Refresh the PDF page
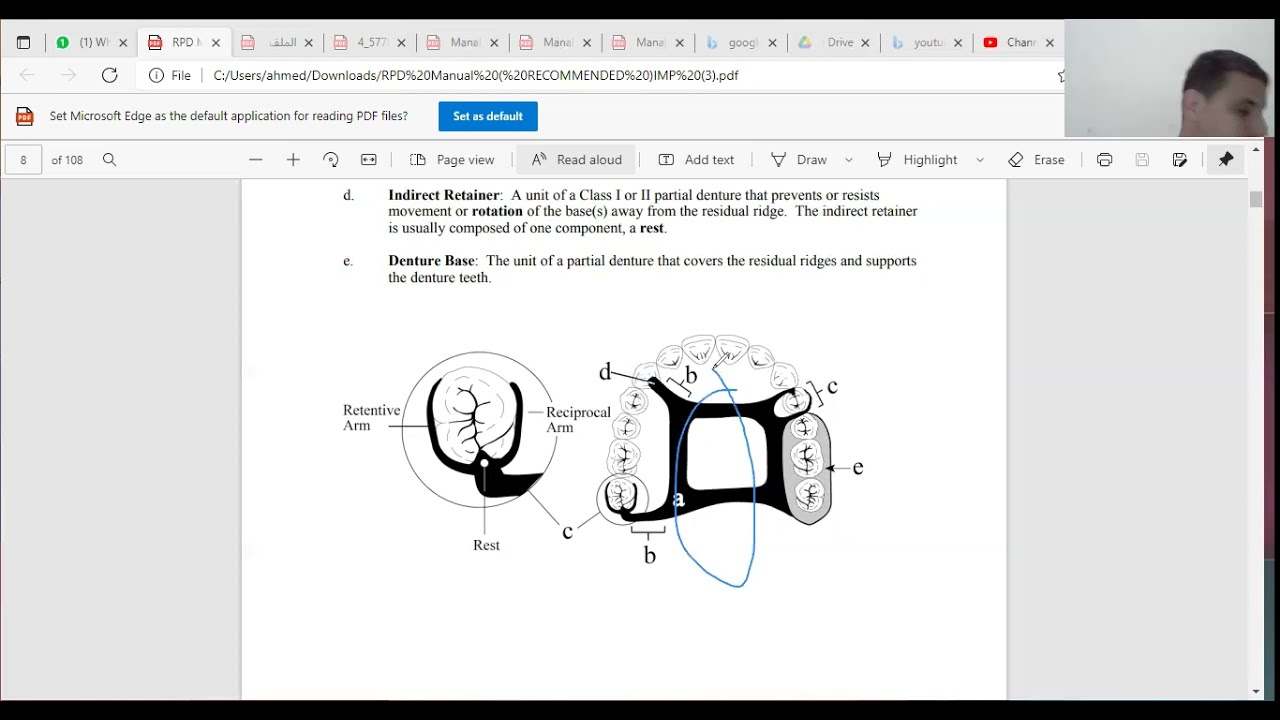 (x=110, y=75)
